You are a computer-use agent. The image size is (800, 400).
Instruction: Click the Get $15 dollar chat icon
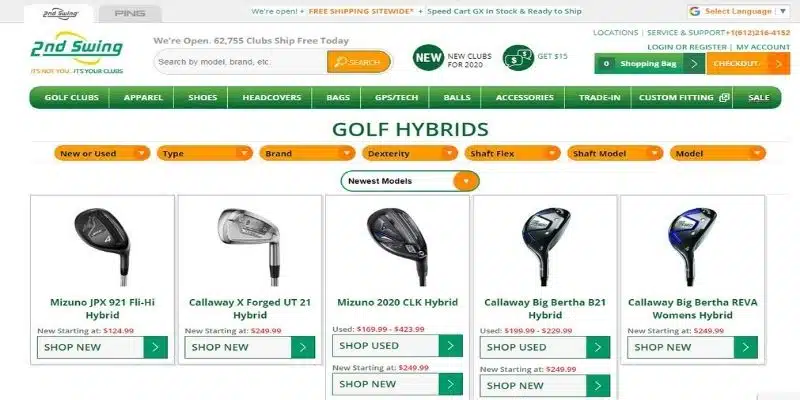tap(518, 58)
